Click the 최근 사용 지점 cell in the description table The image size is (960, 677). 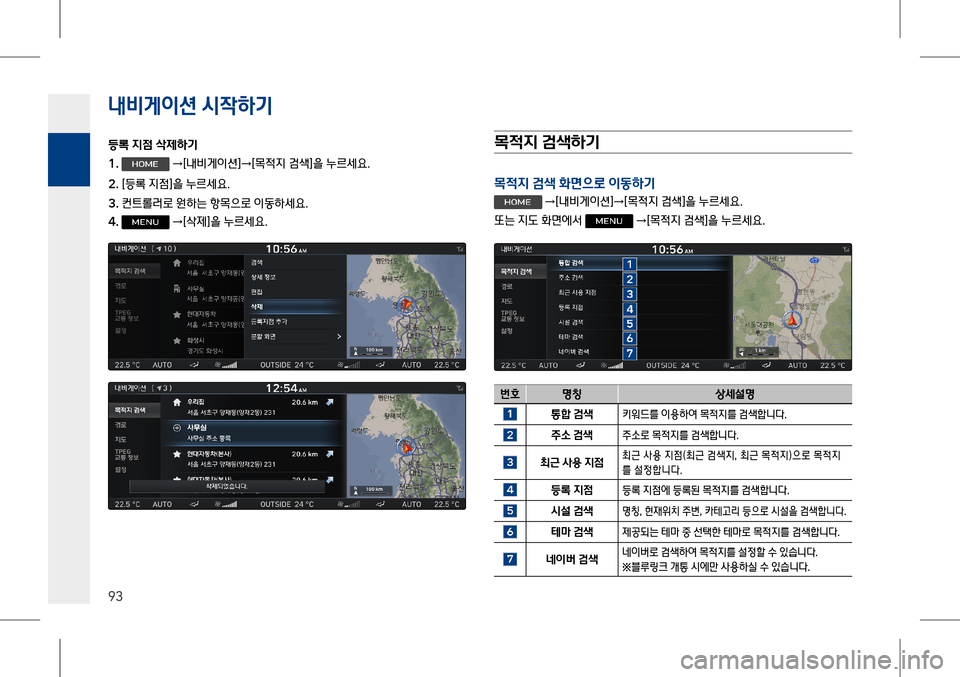click(572, 463)
